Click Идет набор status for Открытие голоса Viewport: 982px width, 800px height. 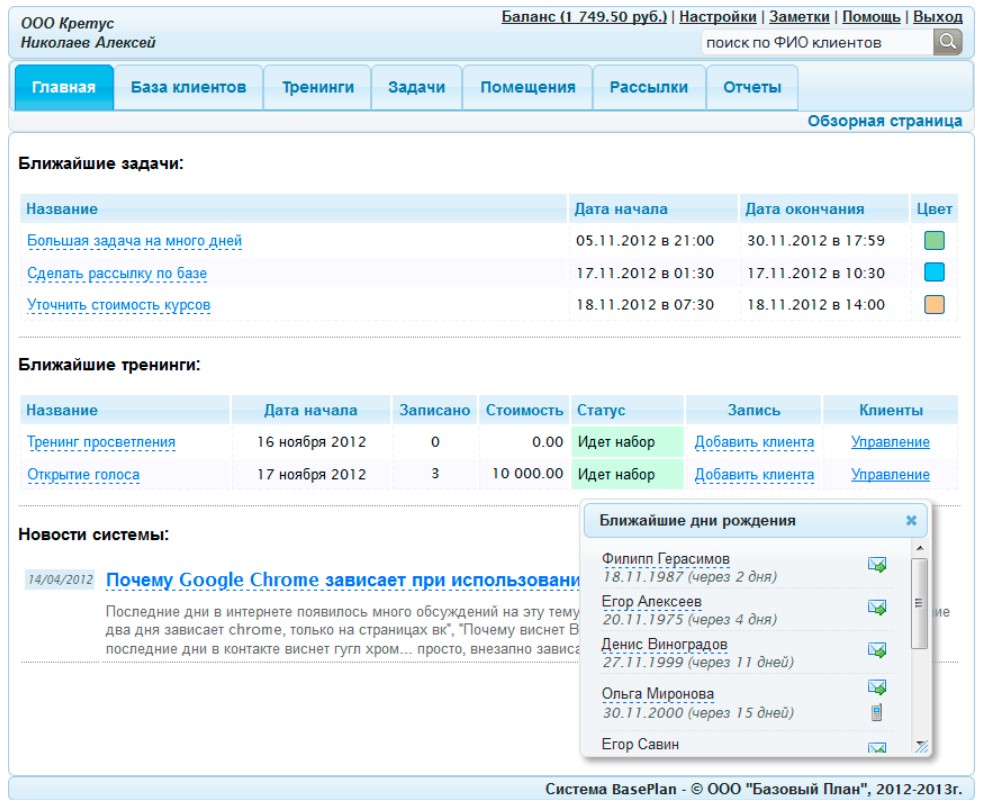(627, 474)
